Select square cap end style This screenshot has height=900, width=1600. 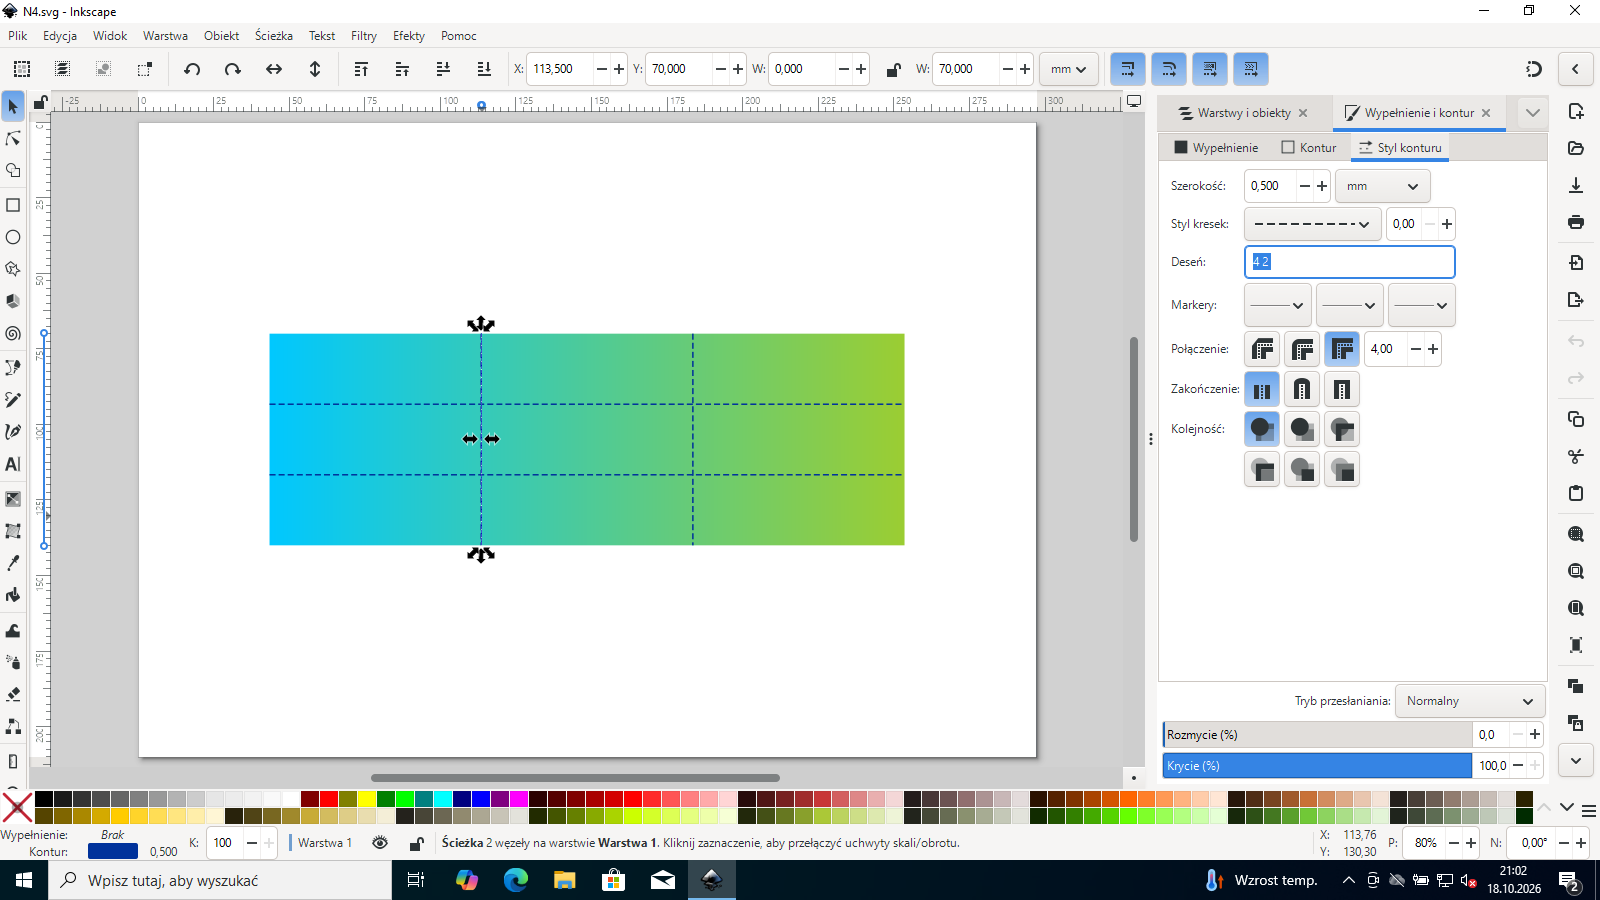(x=1342, y=389)
